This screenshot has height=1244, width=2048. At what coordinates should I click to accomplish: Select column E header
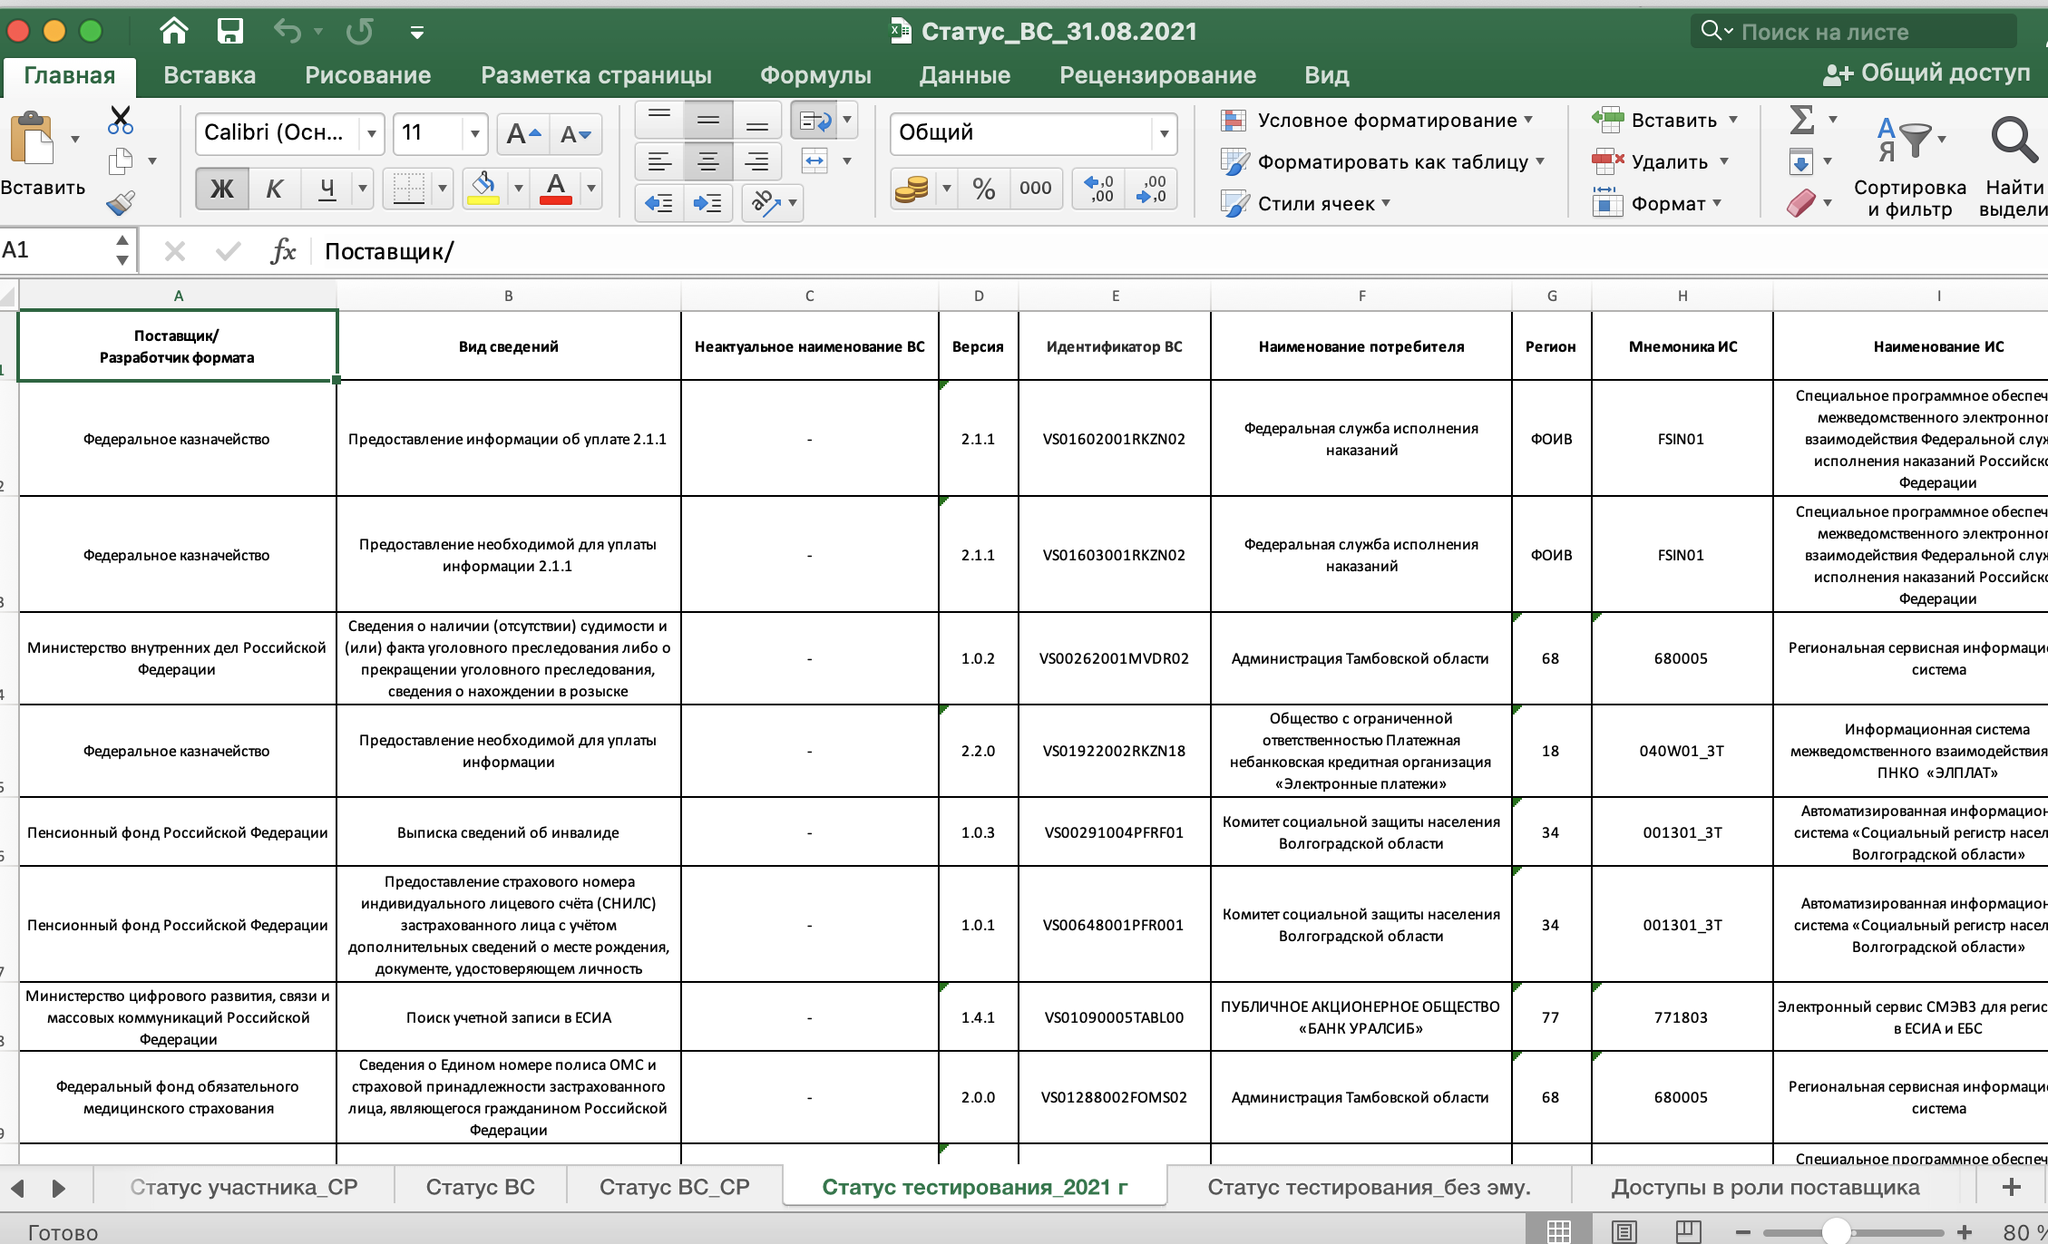click(x=1115, y=295)
